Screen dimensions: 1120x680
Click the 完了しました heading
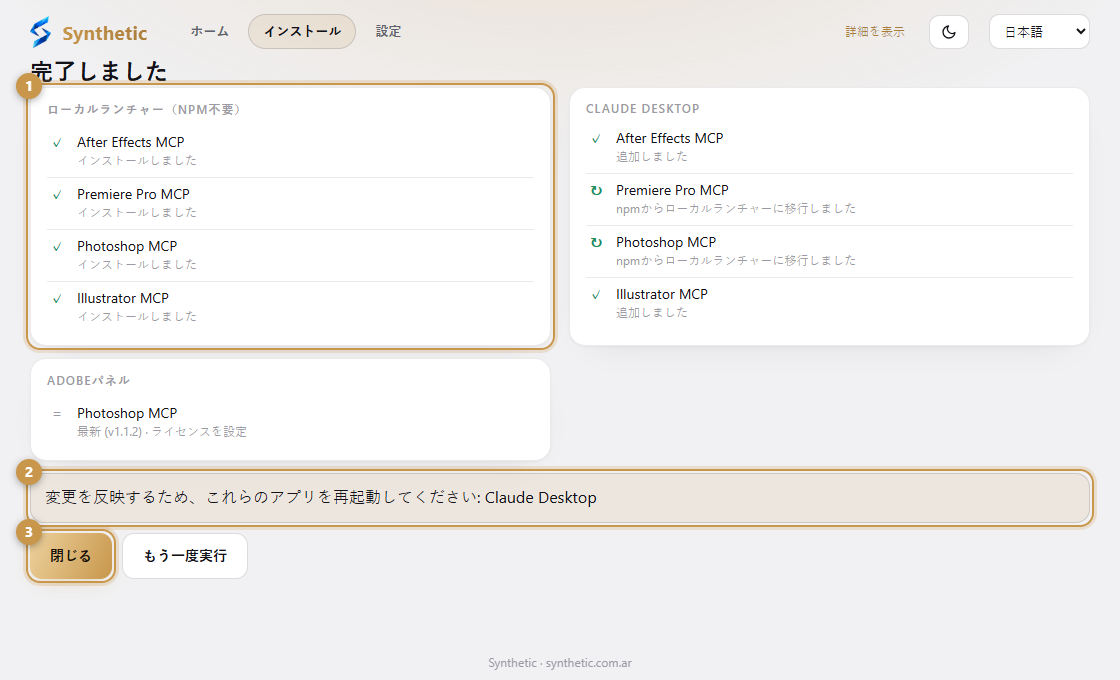tap(99, 71)
